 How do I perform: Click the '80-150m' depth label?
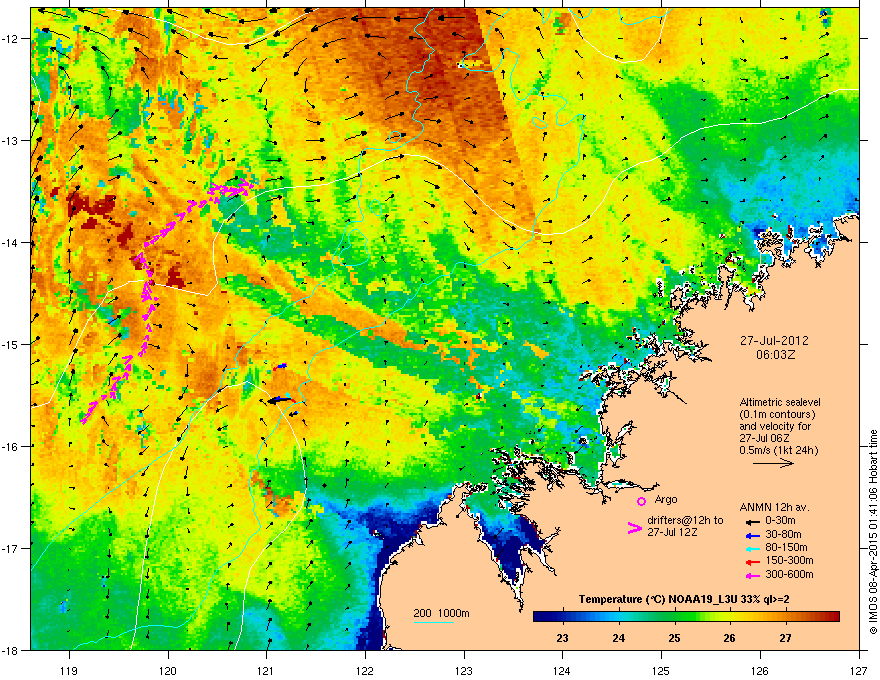point(786,548)
